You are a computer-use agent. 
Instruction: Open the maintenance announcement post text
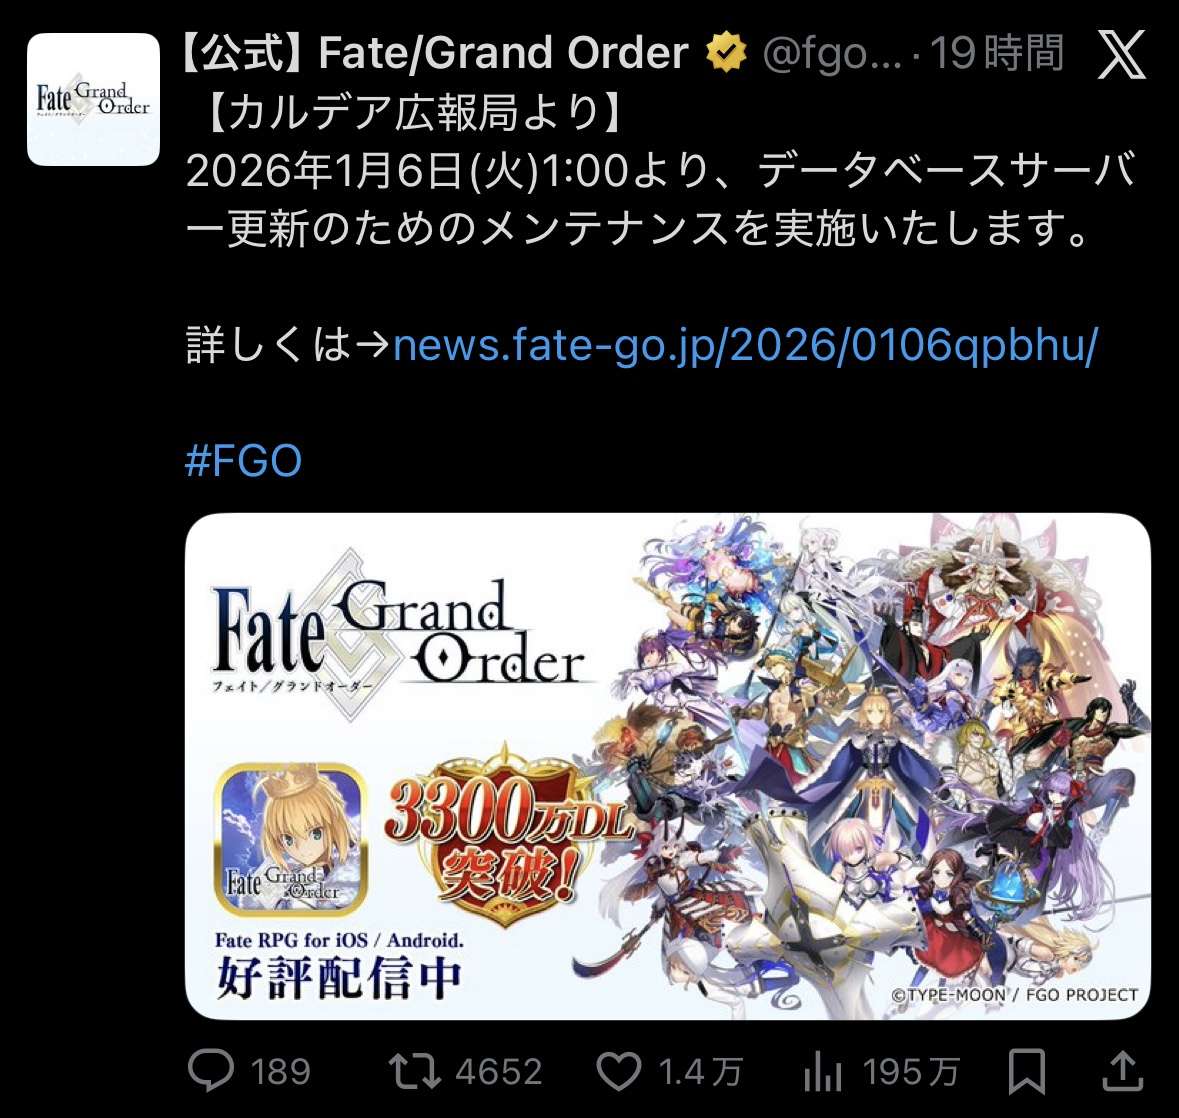[x=660, y=171]
